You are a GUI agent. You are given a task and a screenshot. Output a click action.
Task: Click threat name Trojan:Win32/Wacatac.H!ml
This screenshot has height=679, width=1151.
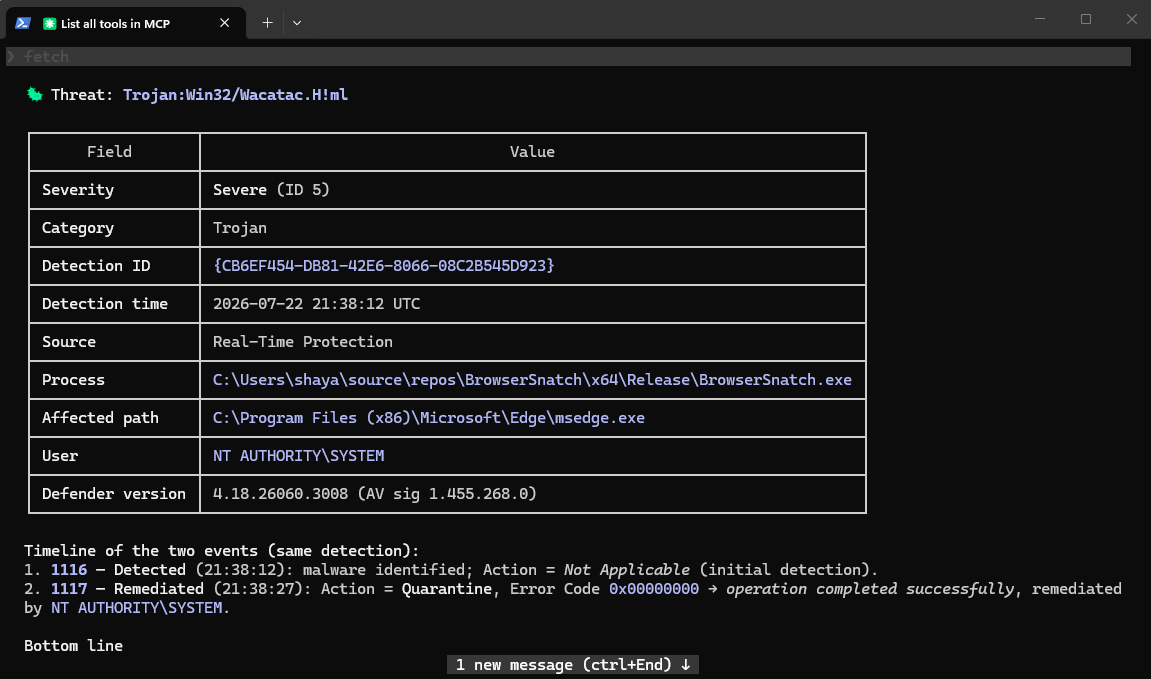[x=235, y=95]
